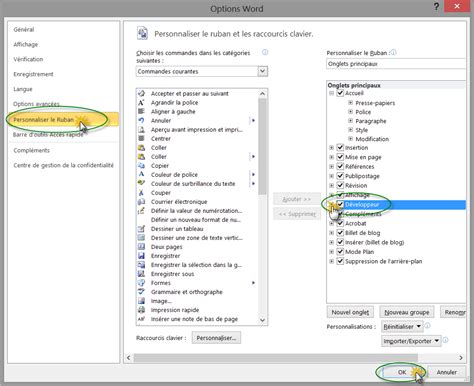The image size is (474, 386).
Task: Click the commands list scroll down arrow
Action: coord(262,320)
